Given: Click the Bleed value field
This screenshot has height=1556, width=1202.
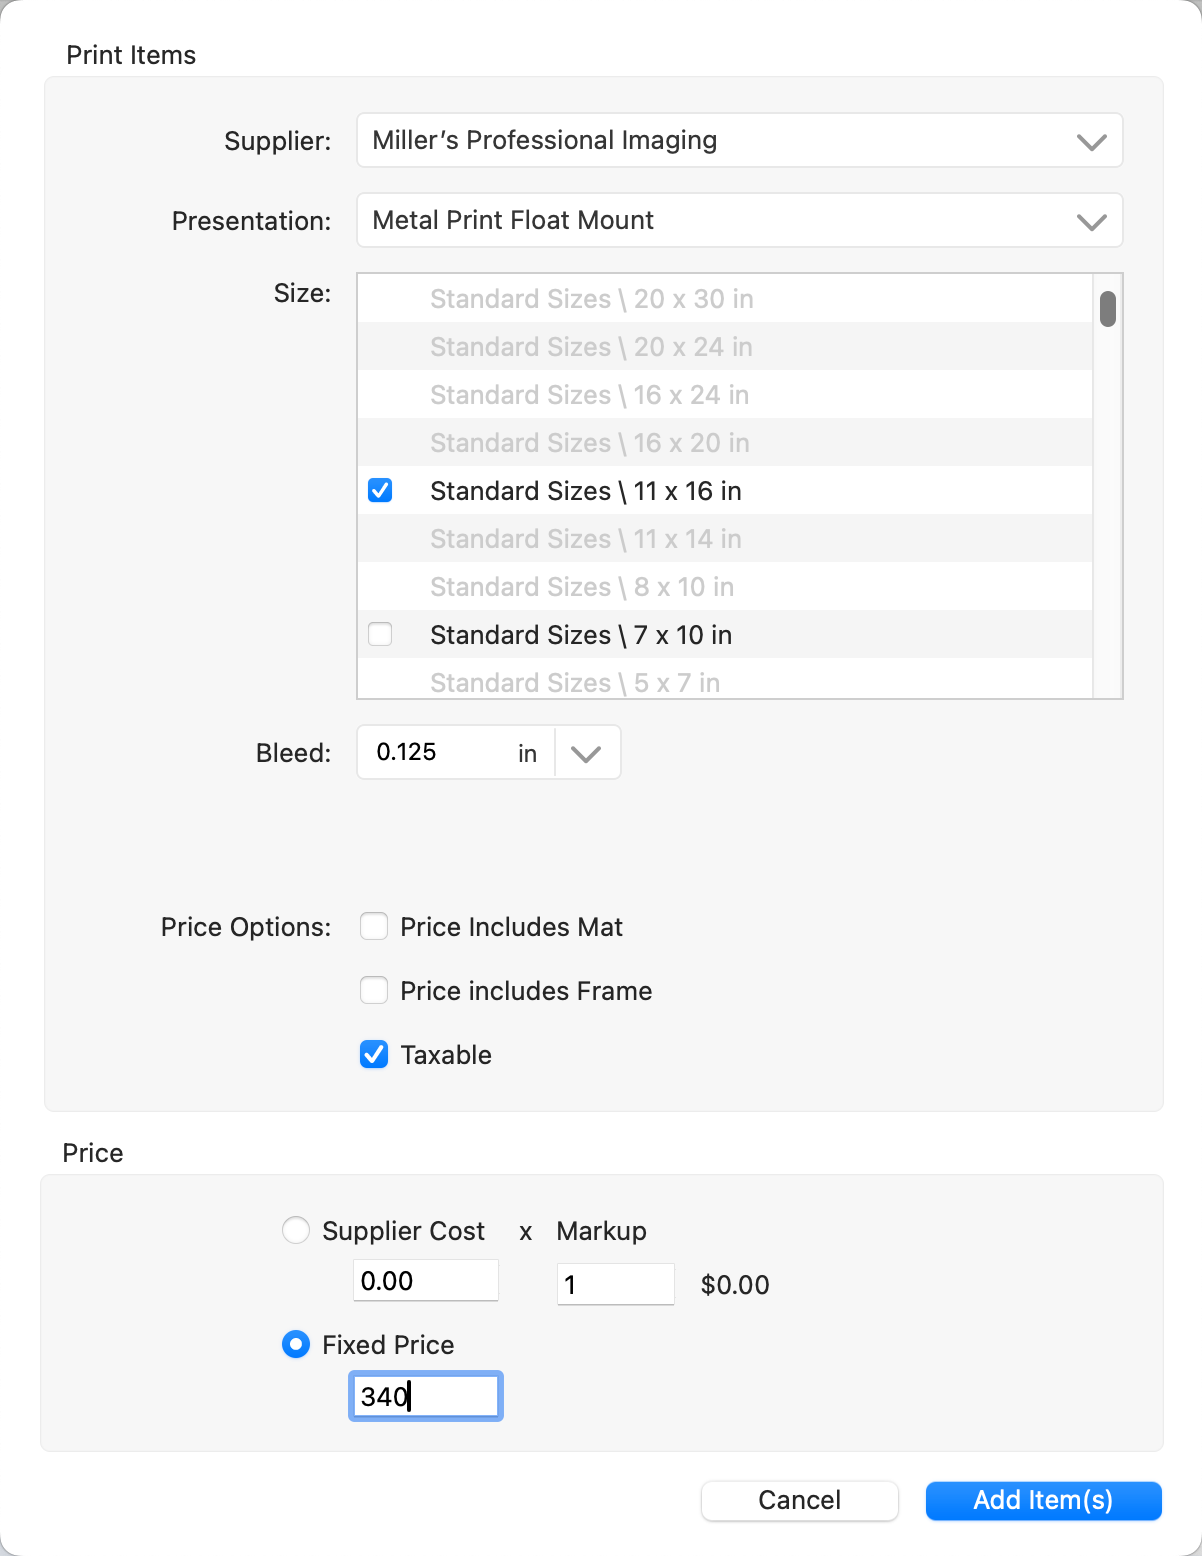Looking at the screenshot, I should coord(440,753).
